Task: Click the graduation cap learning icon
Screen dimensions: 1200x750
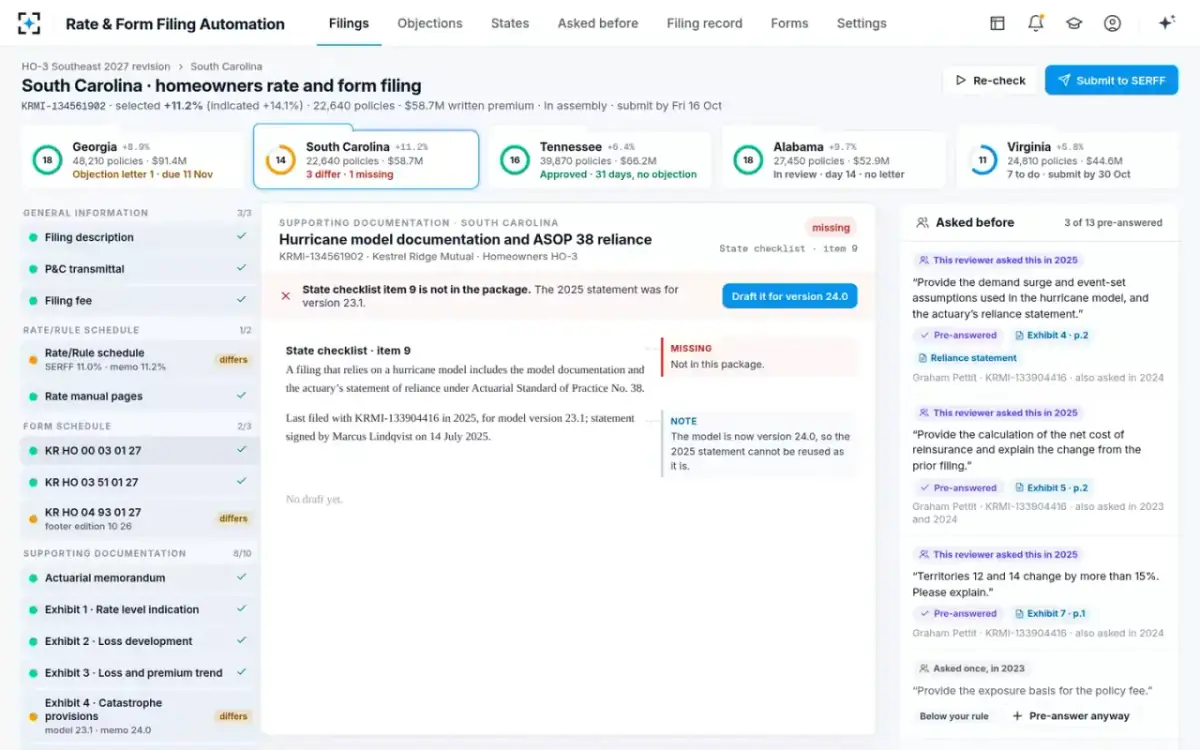Action: coord(1074,23)
